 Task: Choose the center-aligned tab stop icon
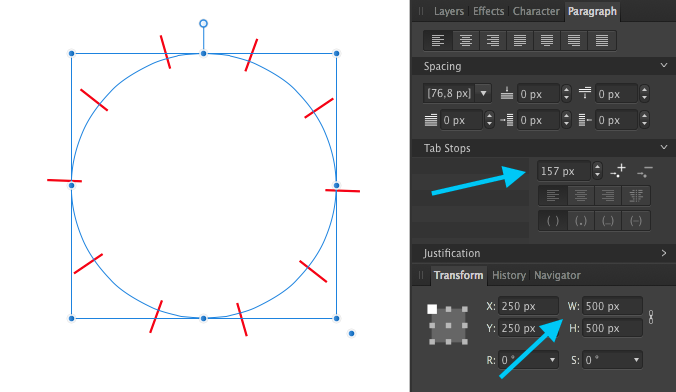580,196
